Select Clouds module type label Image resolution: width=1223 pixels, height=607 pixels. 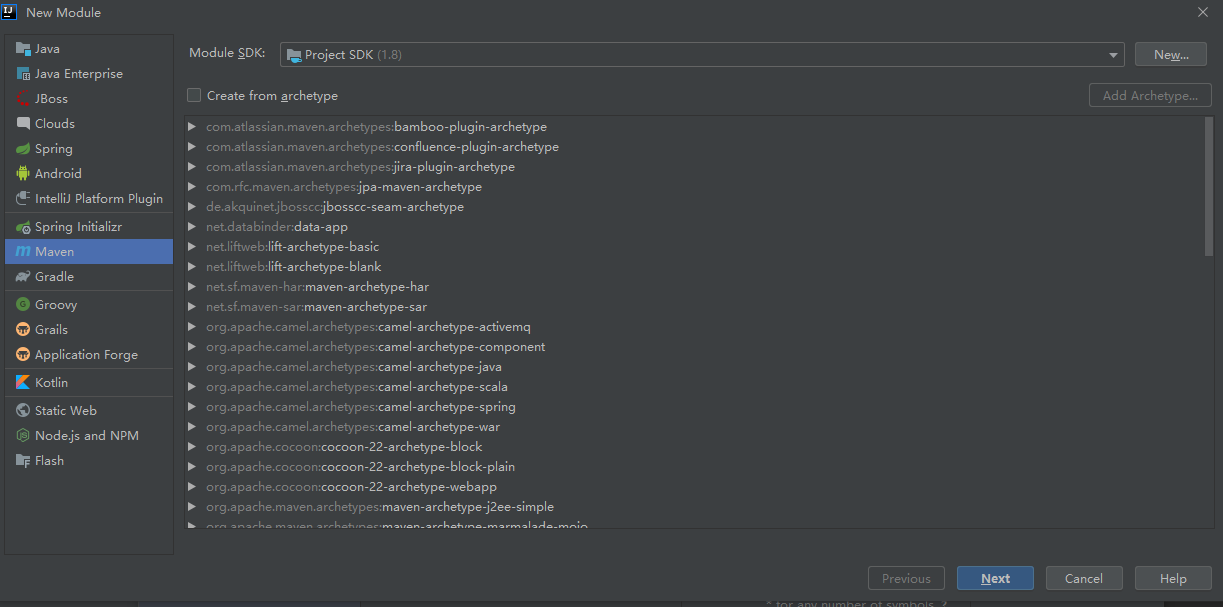point(55,123)
